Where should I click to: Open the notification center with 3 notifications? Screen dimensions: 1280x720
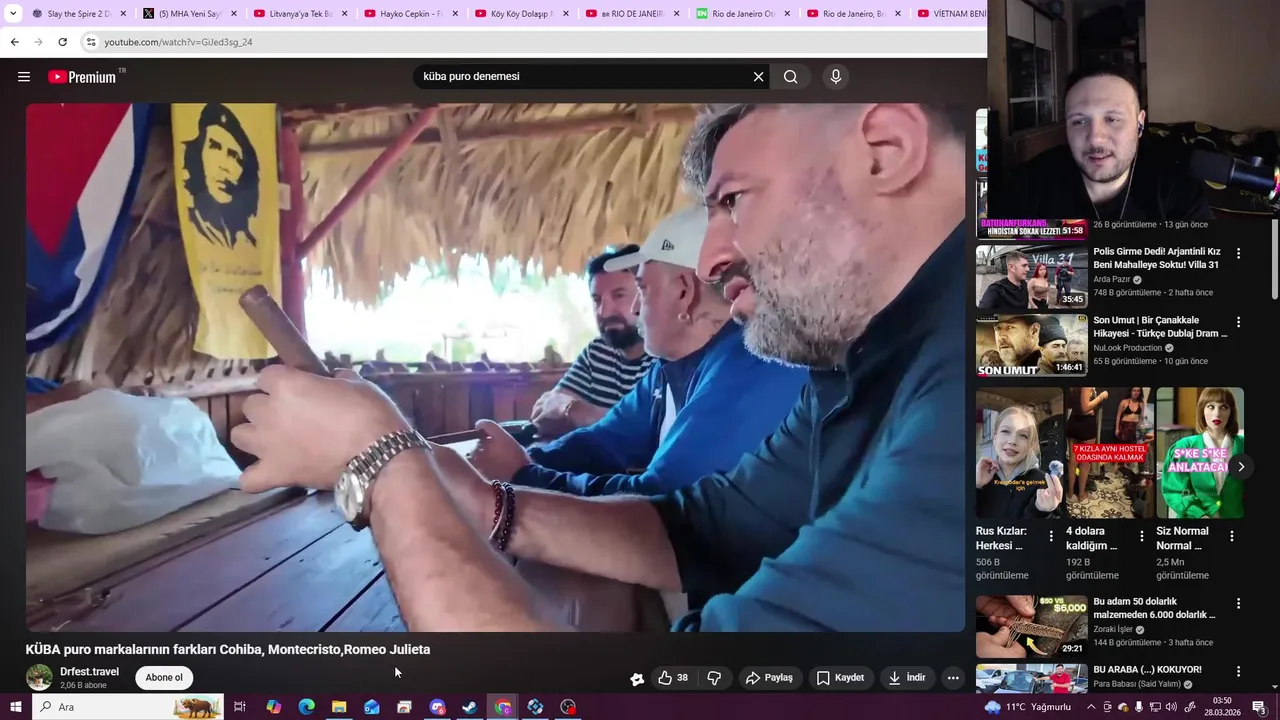point(1260,707)
